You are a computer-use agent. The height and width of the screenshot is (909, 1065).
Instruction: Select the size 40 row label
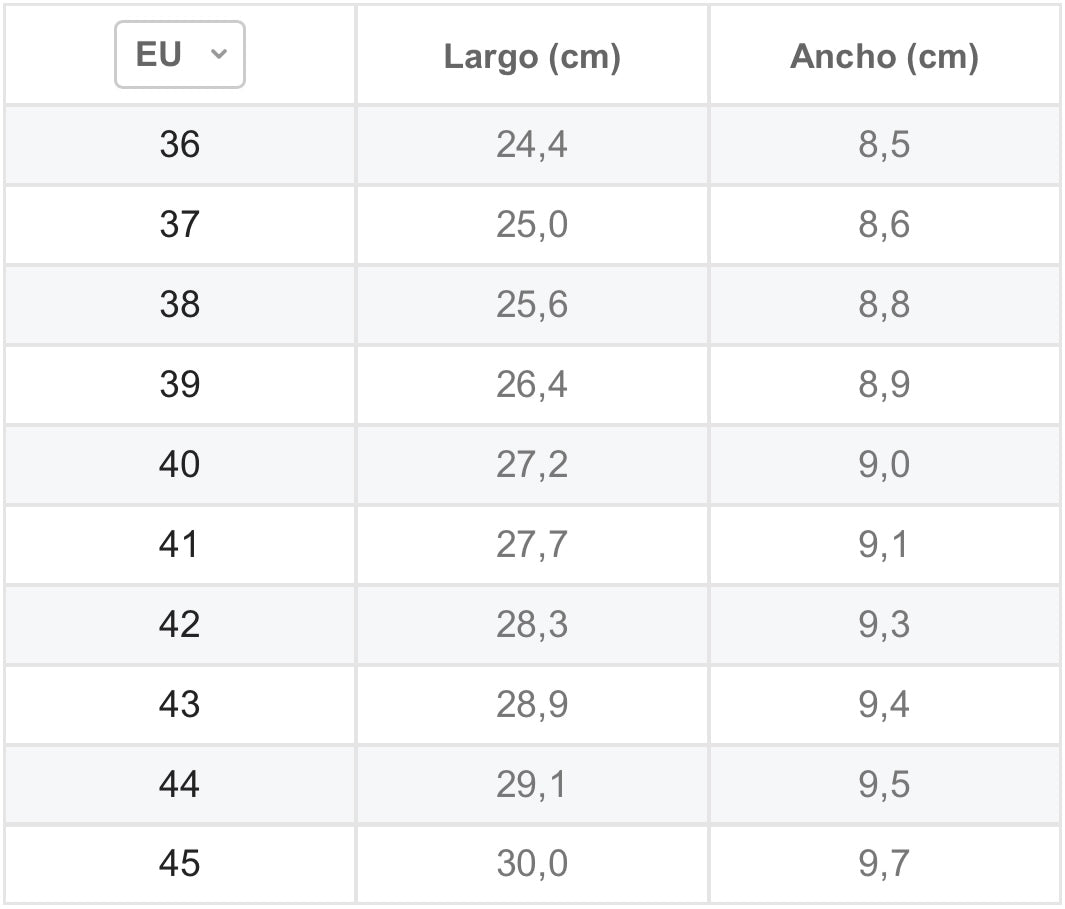click(180, 465)
